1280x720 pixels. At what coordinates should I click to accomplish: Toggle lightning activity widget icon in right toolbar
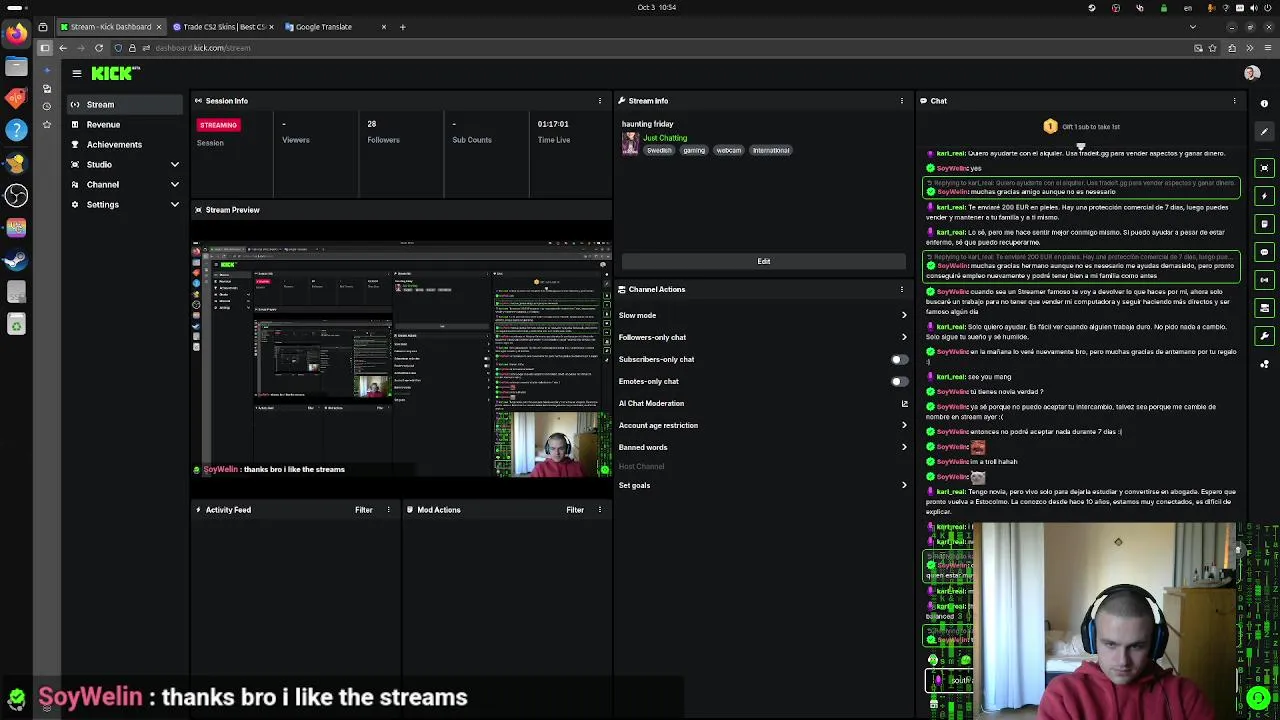[1264, 196]
